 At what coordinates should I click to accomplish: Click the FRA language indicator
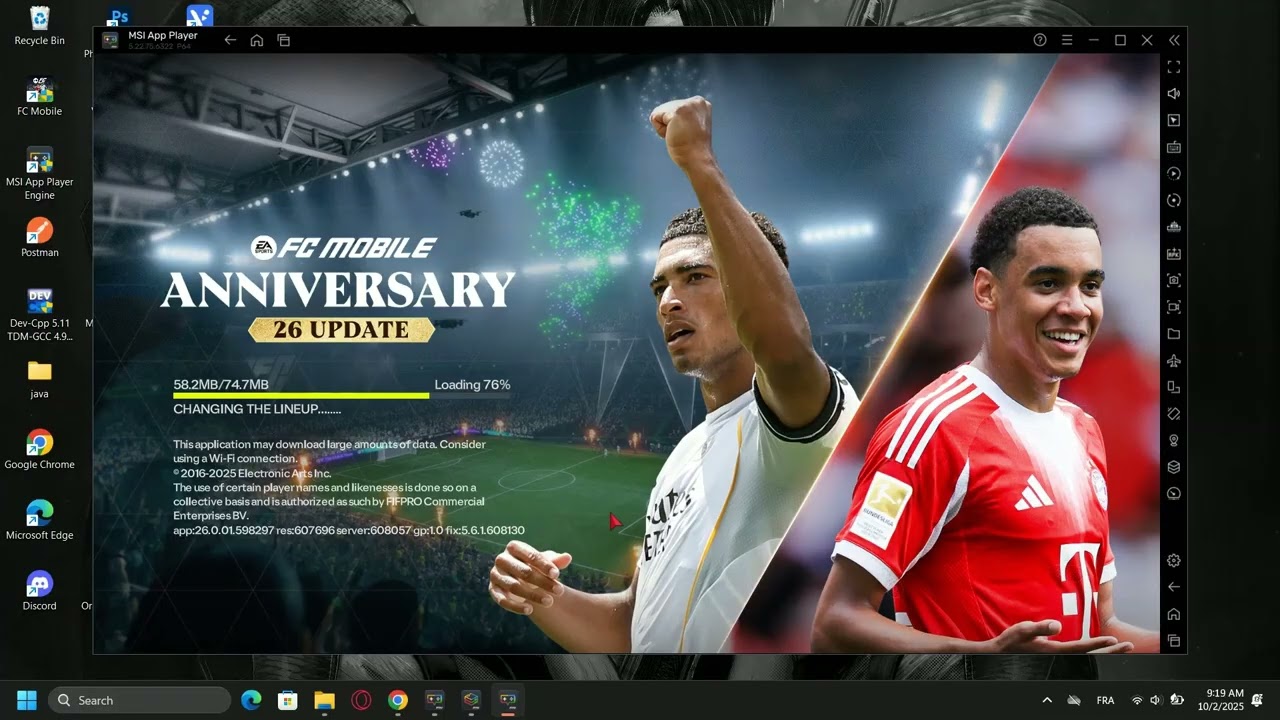coord(1106,700)
